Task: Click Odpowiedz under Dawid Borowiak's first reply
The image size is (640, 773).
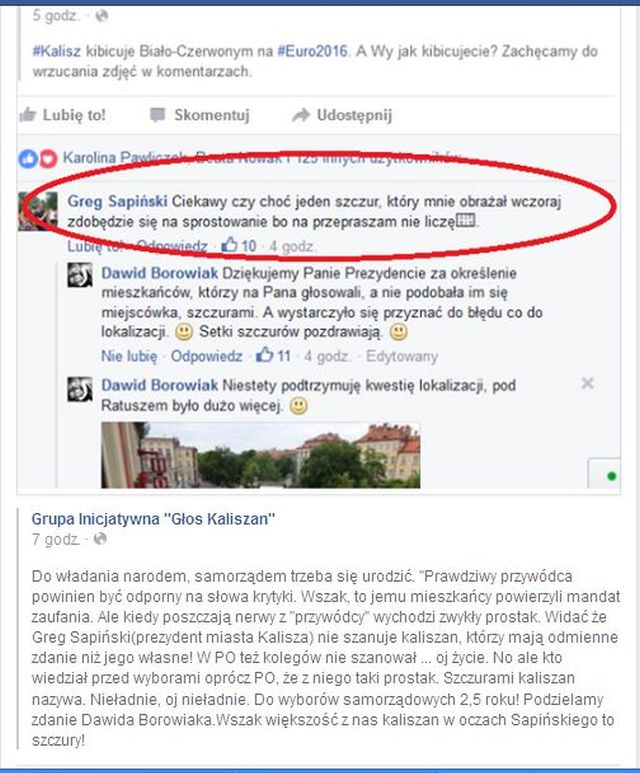Action: point(207,356)
